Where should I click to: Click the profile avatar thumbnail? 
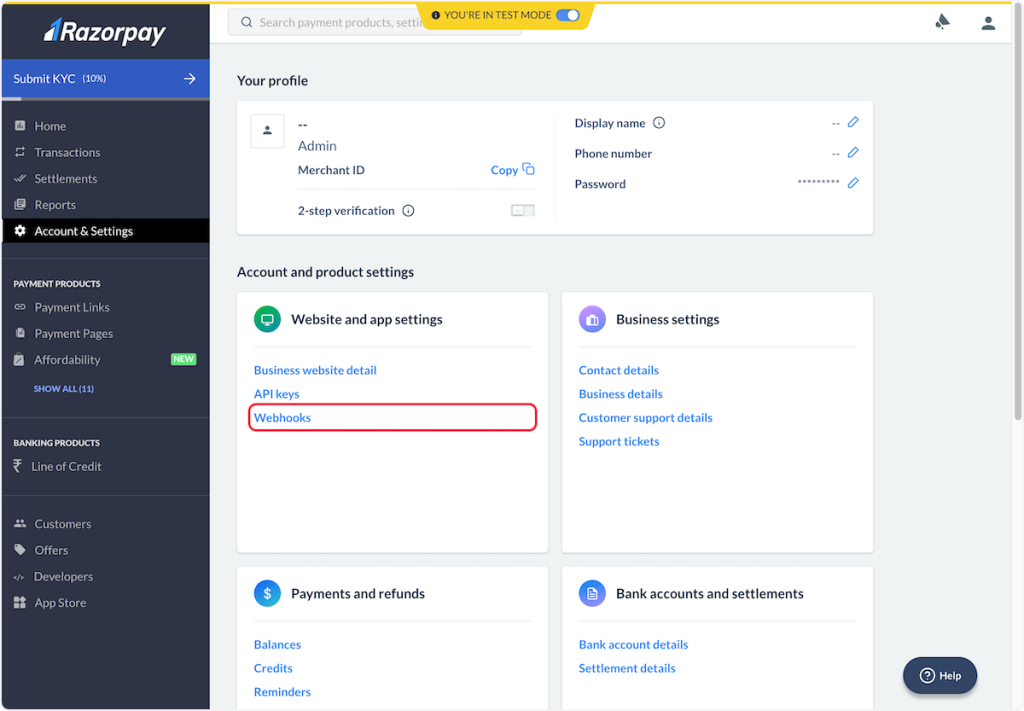click(x=267, y=131)
